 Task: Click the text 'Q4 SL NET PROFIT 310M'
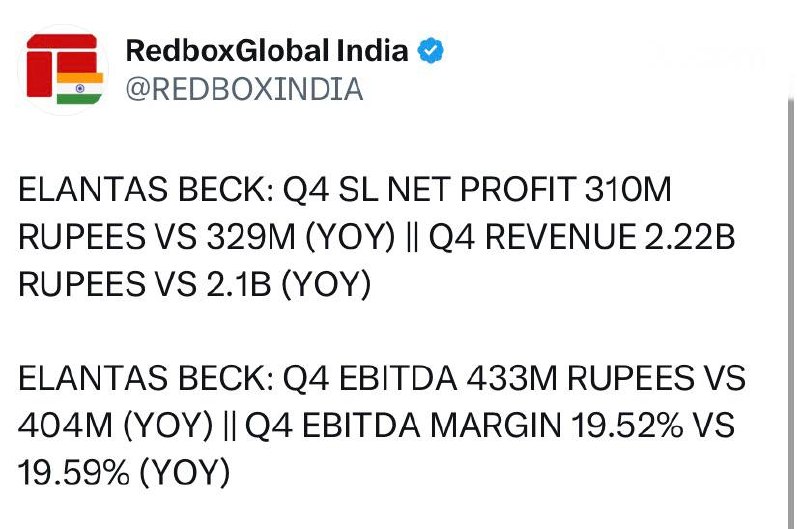[477, 190]
